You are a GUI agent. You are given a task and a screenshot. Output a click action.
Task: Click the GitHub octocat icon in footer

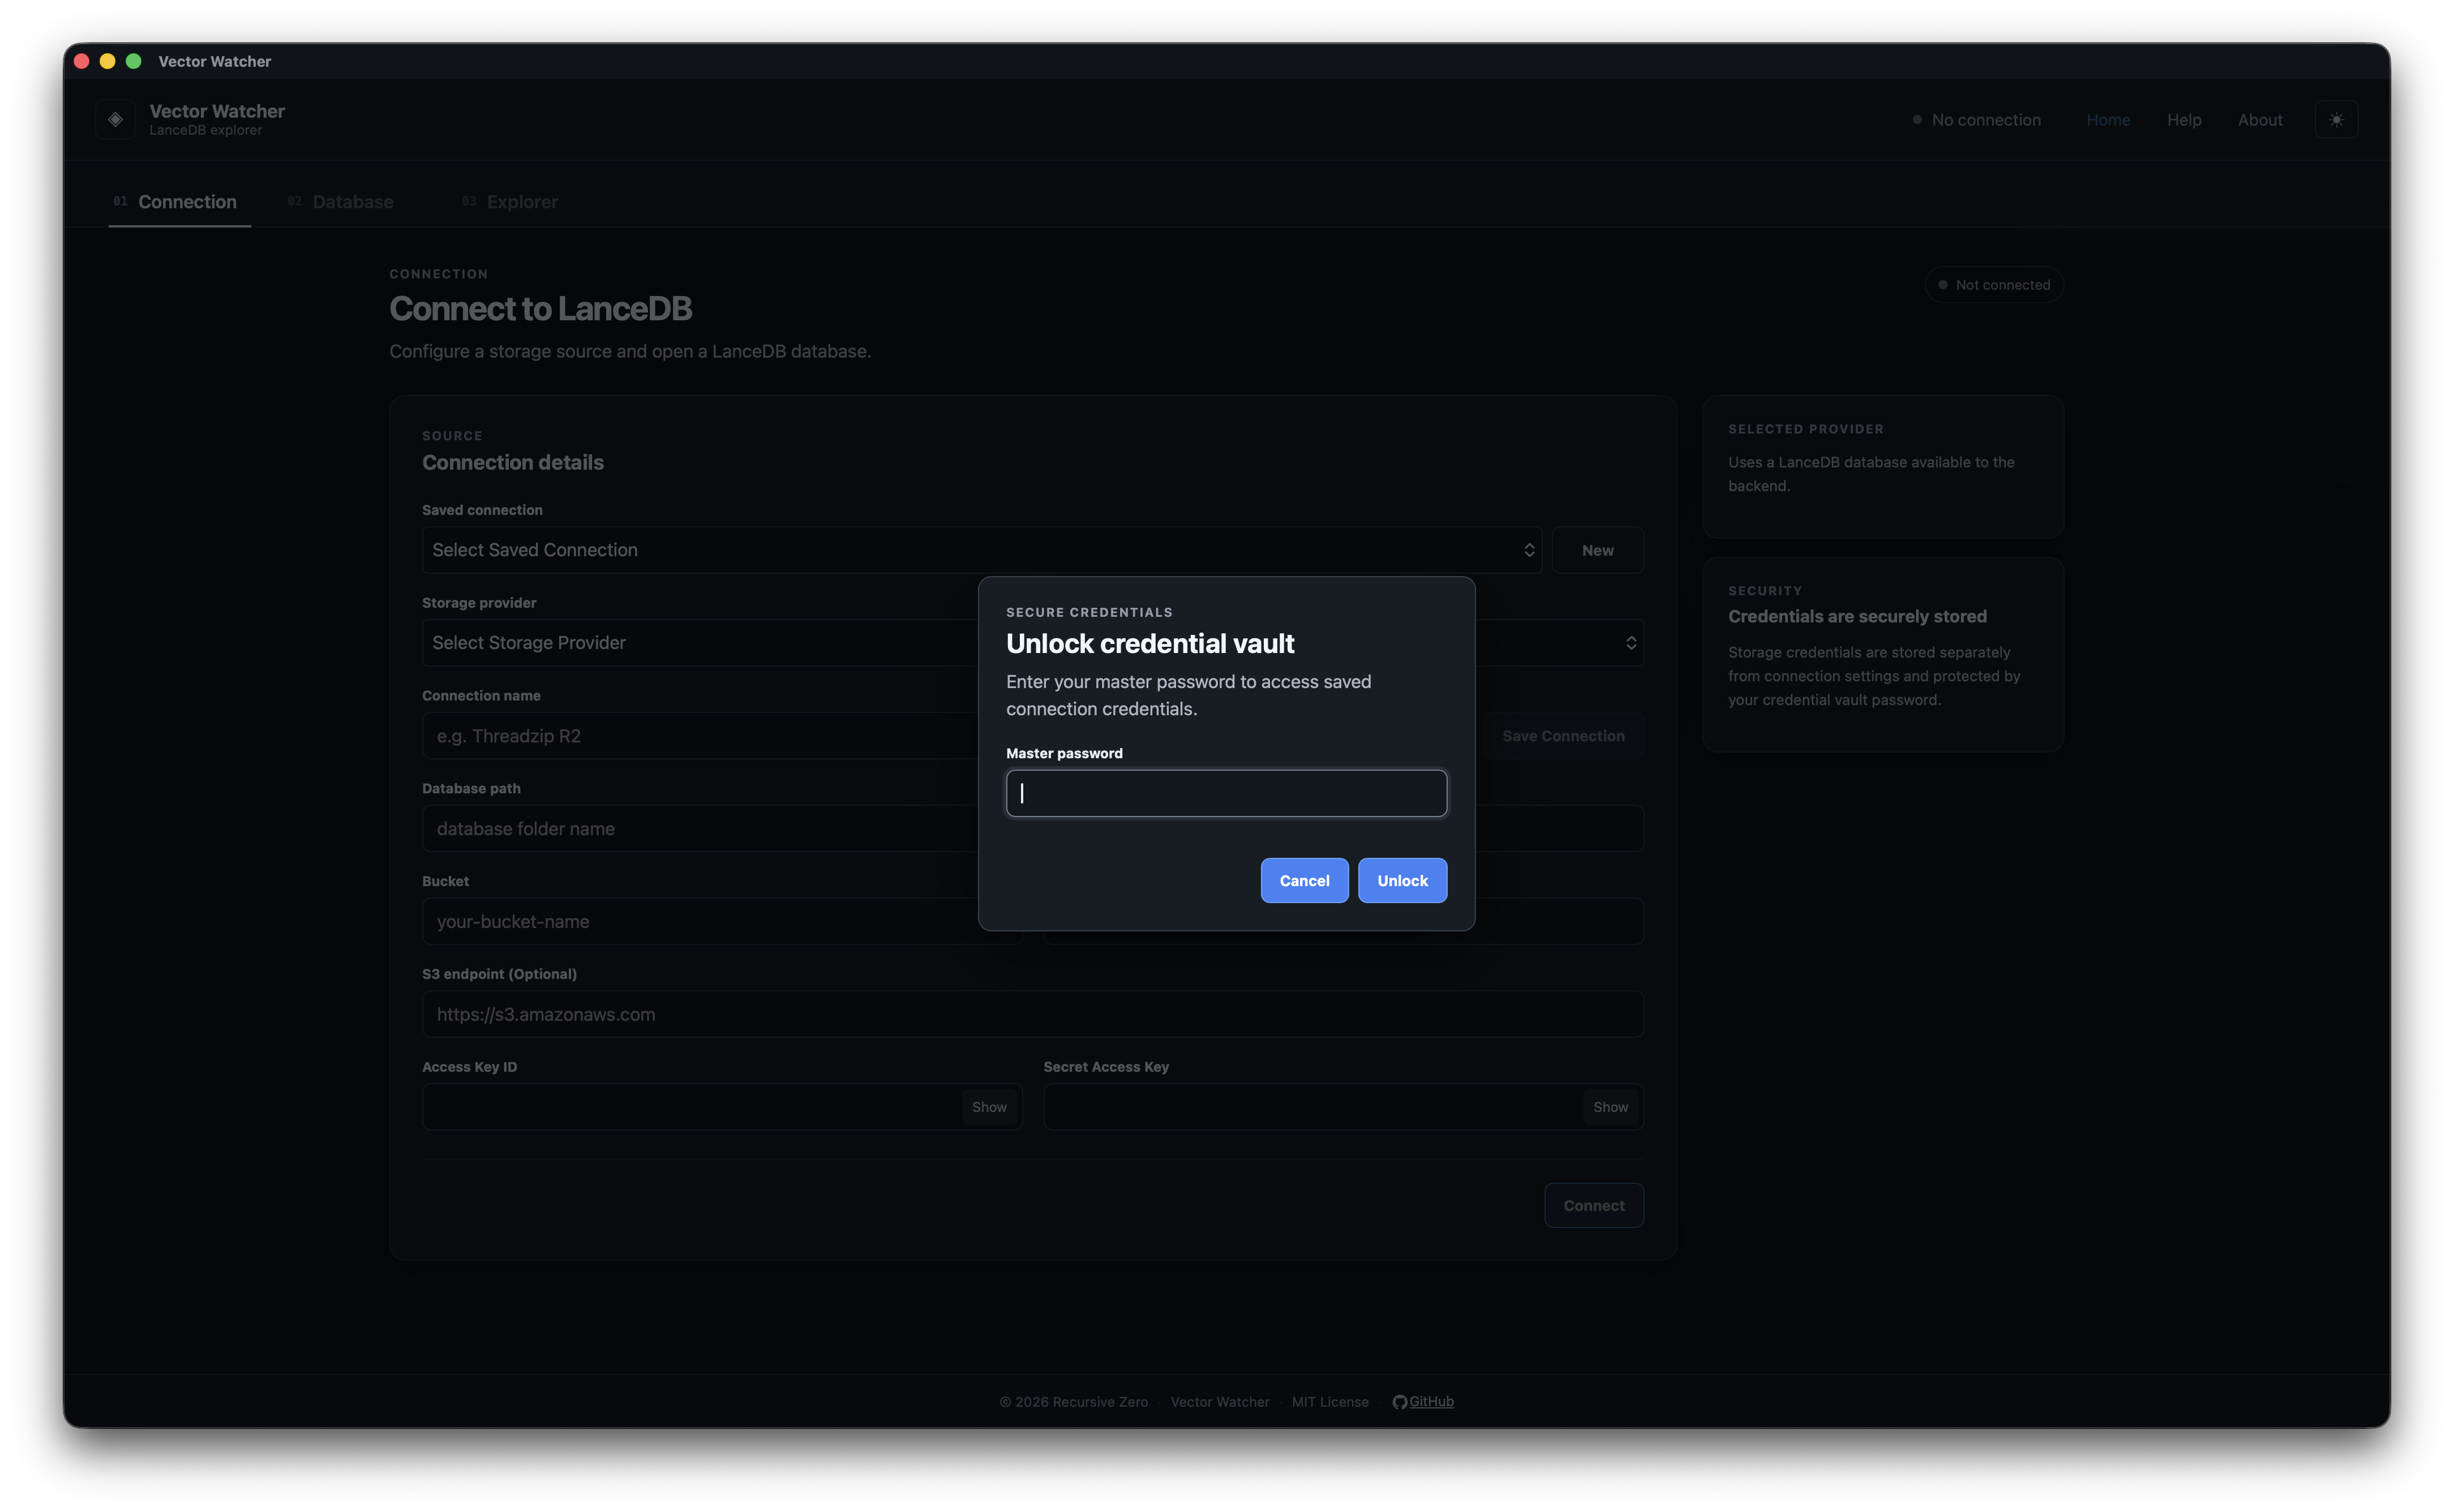[x=1399, y=1402]
